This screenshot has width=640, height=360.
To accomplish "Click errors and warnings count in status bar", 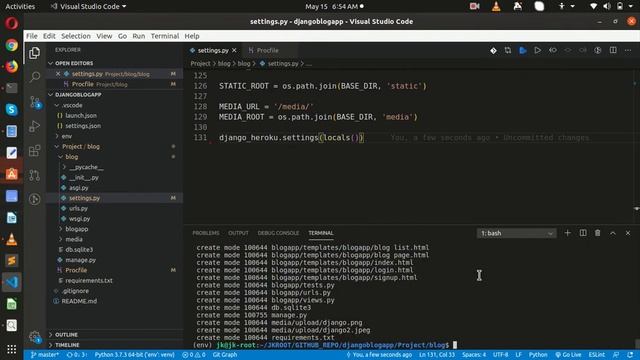I will (x=194, y=355).
